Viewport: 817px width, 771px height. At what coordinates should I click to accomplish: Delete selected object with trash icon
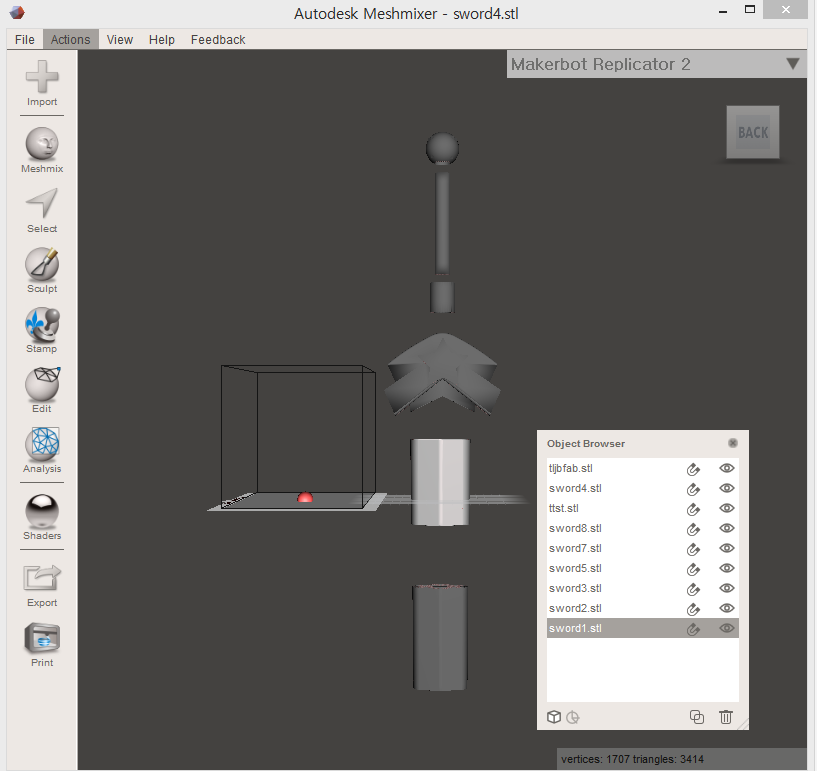(x=726, y=717)
